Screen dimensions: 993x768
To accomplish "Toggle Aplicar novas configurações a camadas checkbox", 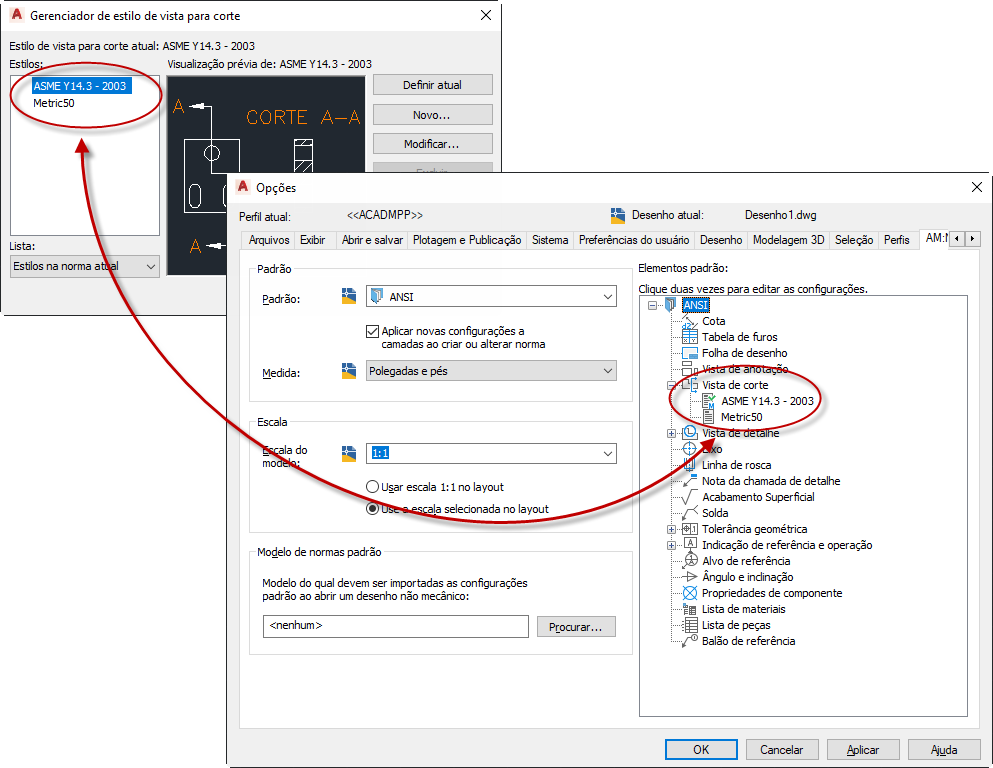I will point(372,331).
